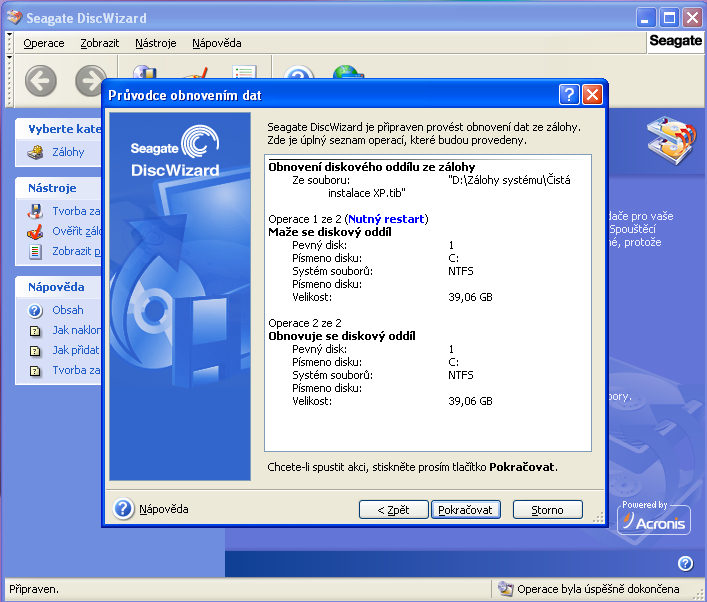Close the Průvodce obnovením dat dialog
Screen dimensions: 707x602
point(592,95)
